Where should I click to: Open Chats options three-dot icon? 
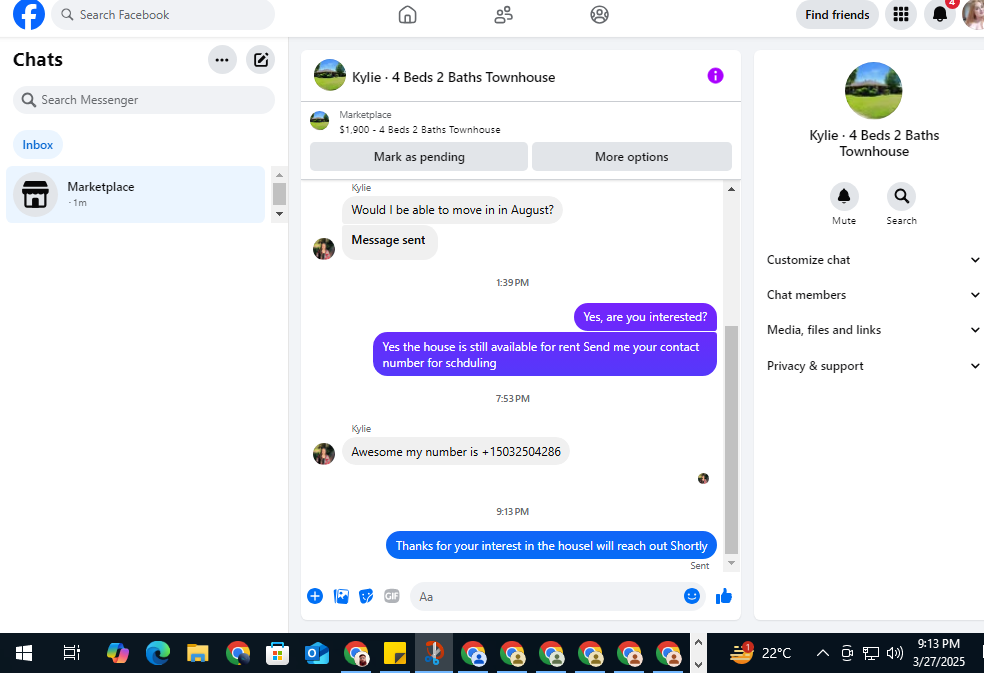pyautogui.click(x=222, y=60)
